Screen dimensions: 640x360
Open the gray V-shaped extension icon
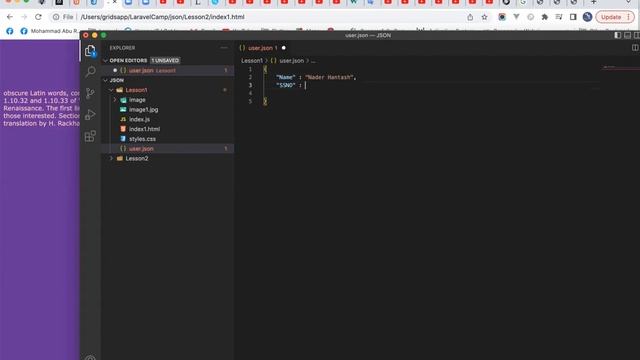point(516,17)
